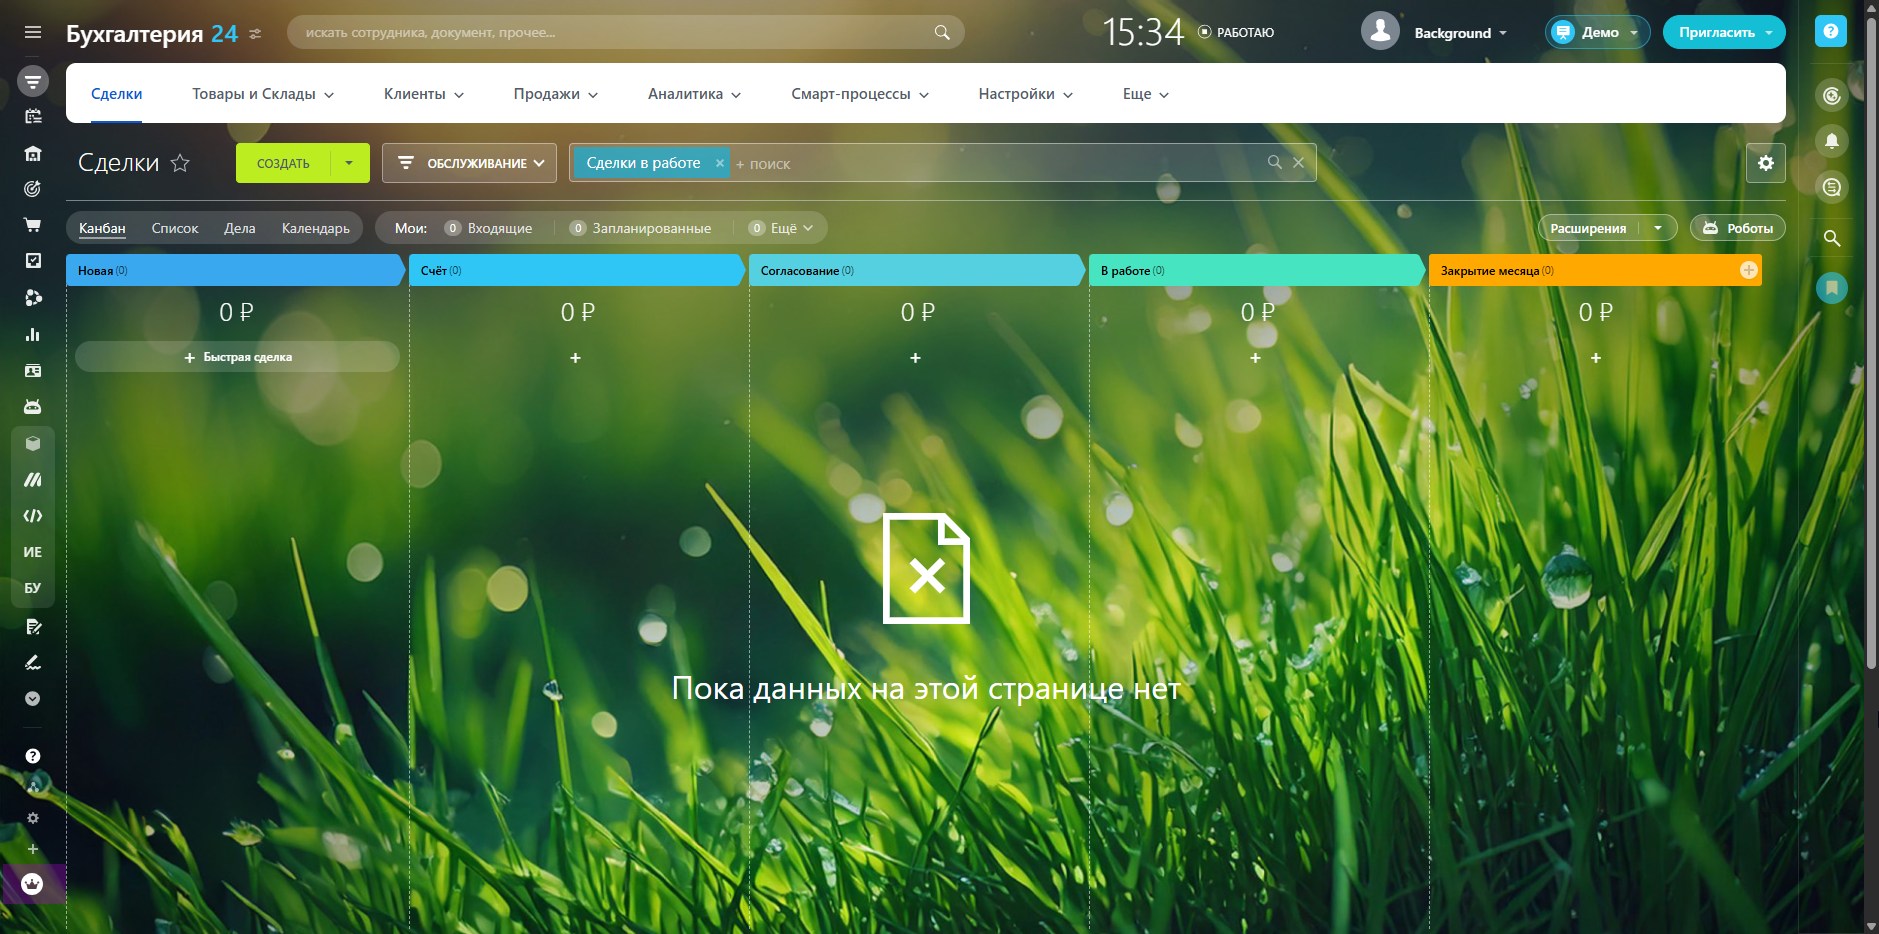Expand the Настройки menu
This screenshot has height=934, width=1879.
pyautogui.click(x=1026, y=94)
